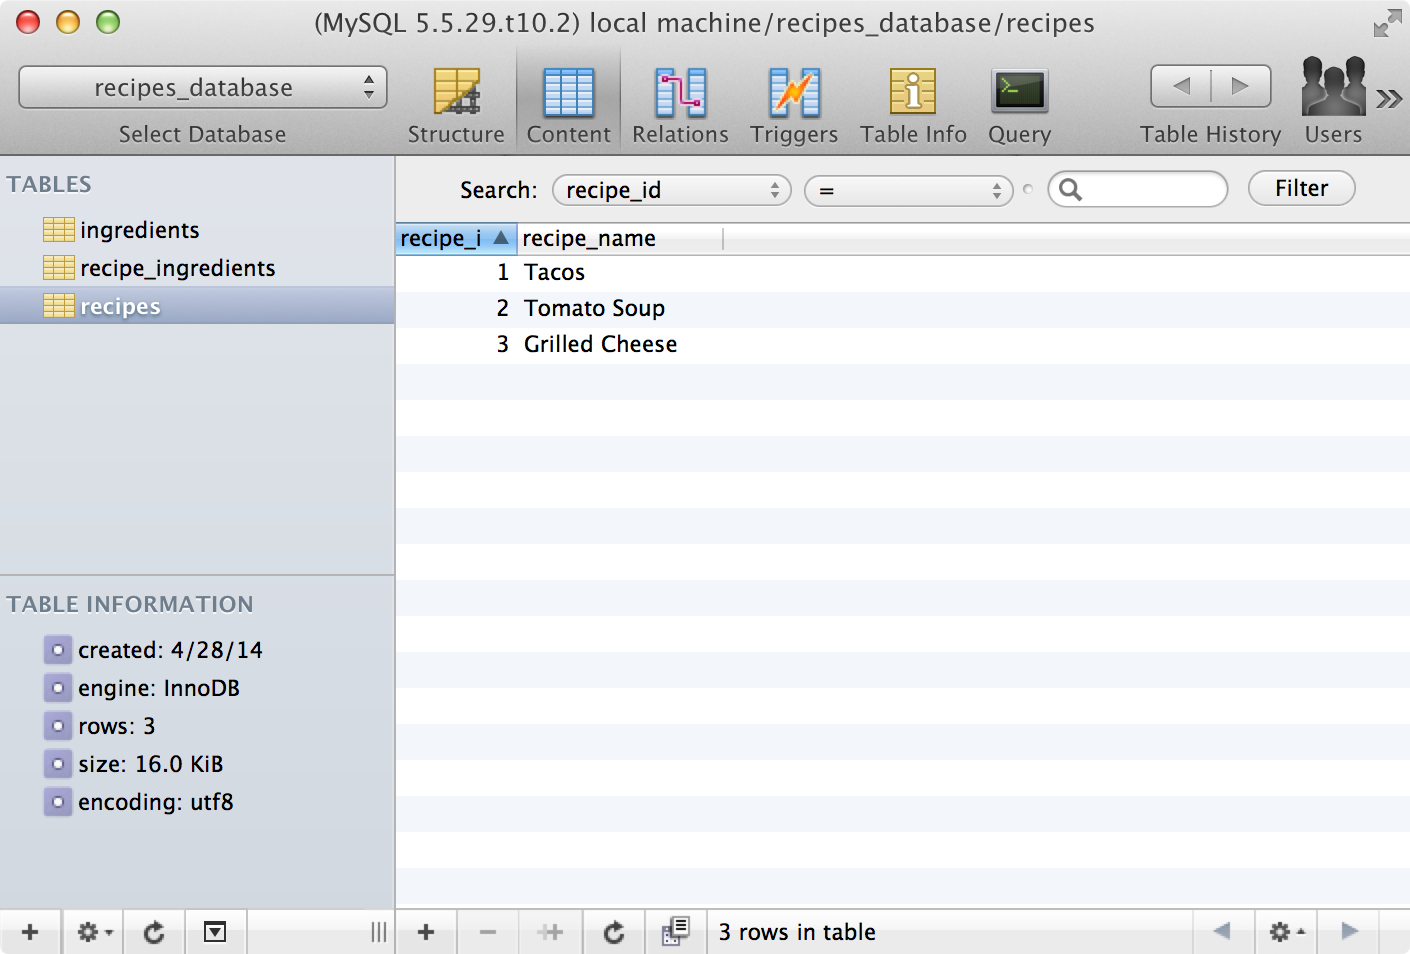Go to the next content page
This screenshot has width=1410, height=954.
(x=1349, y=931)
